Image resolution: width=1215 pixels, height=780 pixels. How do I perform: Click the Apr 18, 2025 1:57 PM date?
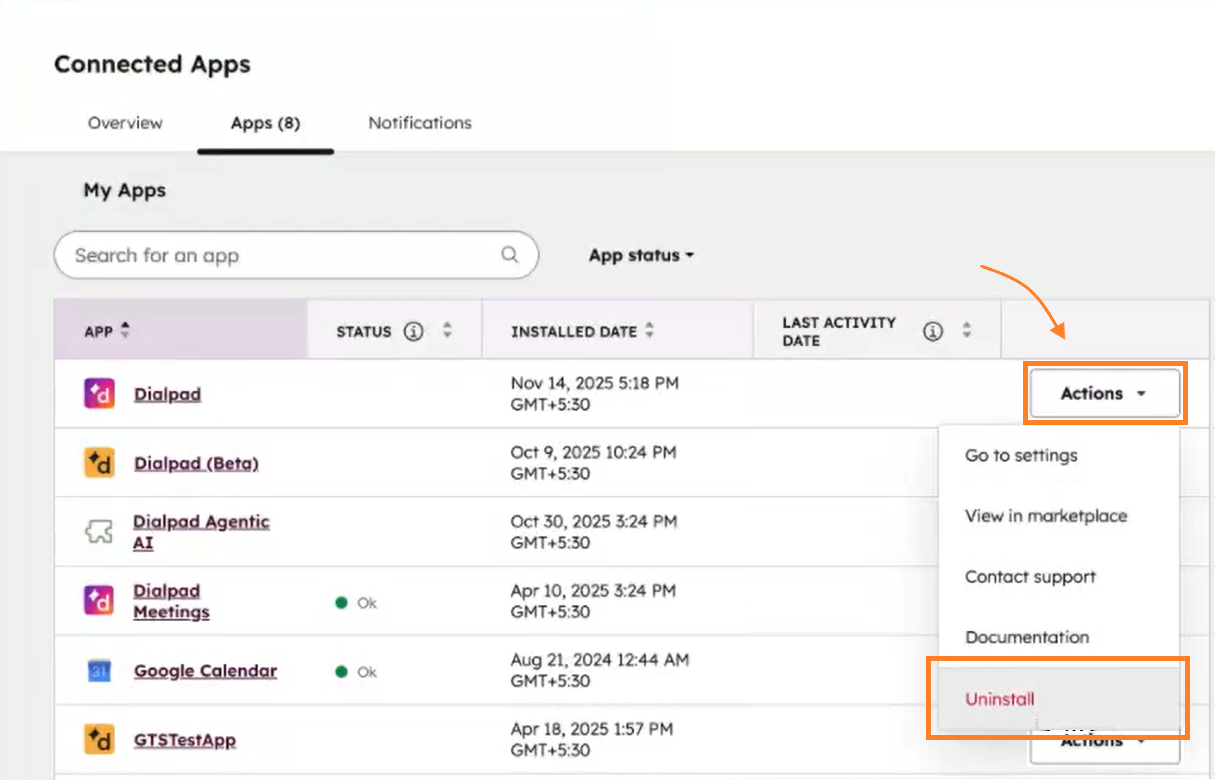[592, 739]
